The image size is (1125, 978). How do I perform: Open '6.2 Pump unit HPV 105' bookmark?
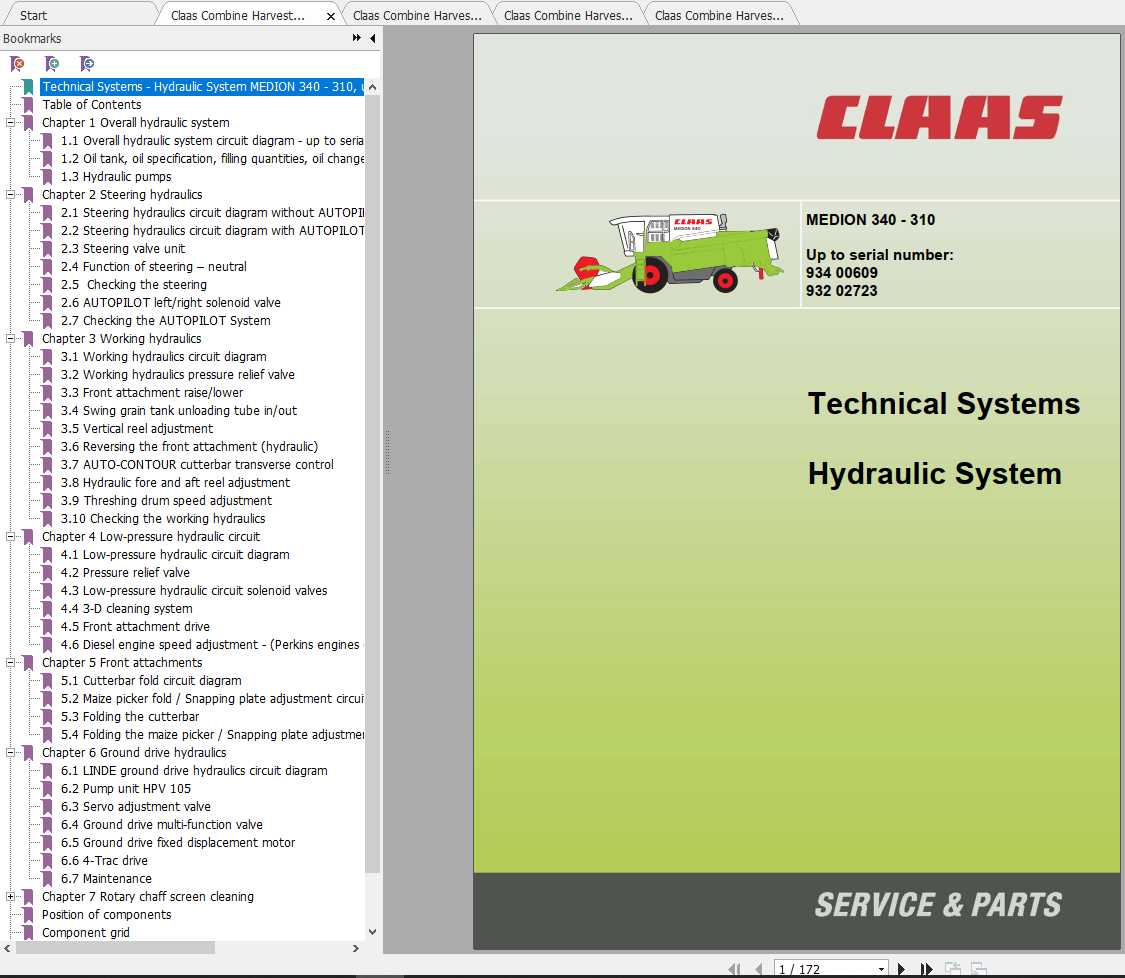(128, 788)
